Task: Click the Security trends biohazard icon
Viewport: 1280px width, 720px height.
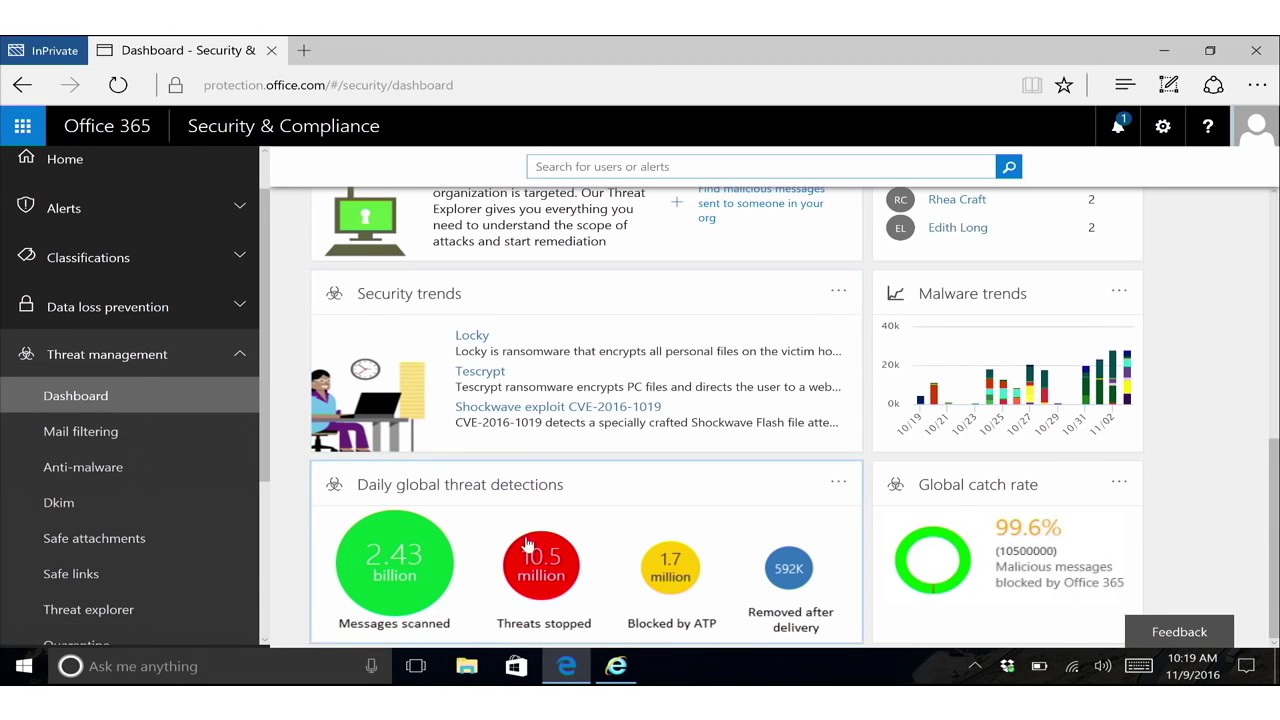Action: tap(334, 293)
